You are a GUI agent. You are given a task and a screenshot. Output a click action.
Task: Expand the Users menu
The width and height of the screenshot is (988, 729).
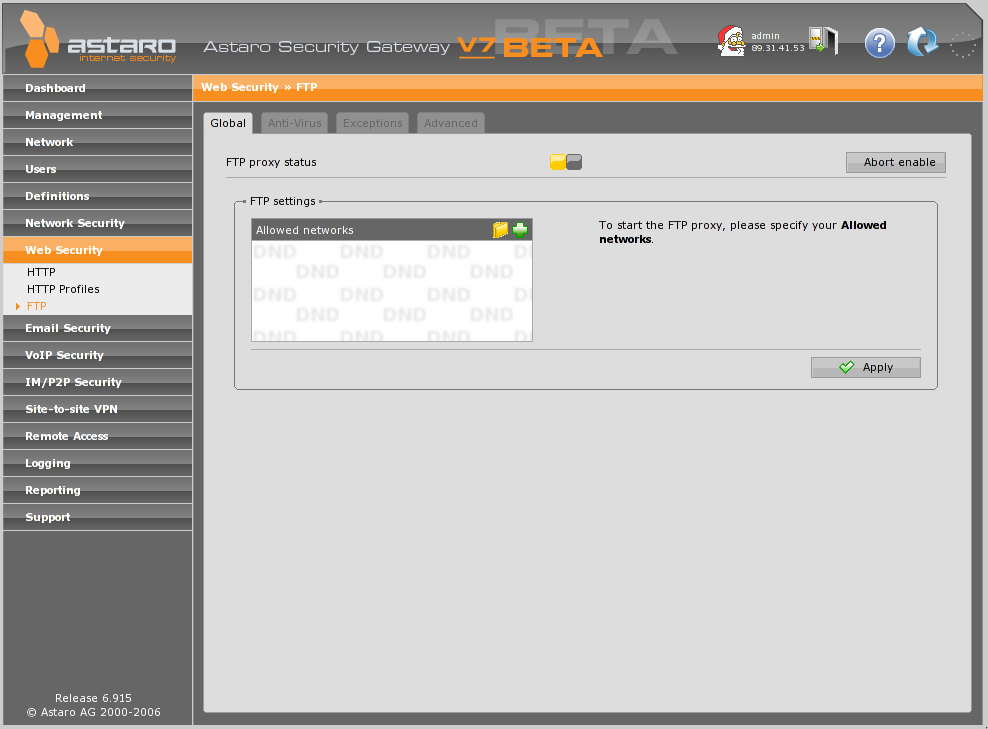point(98,169)
